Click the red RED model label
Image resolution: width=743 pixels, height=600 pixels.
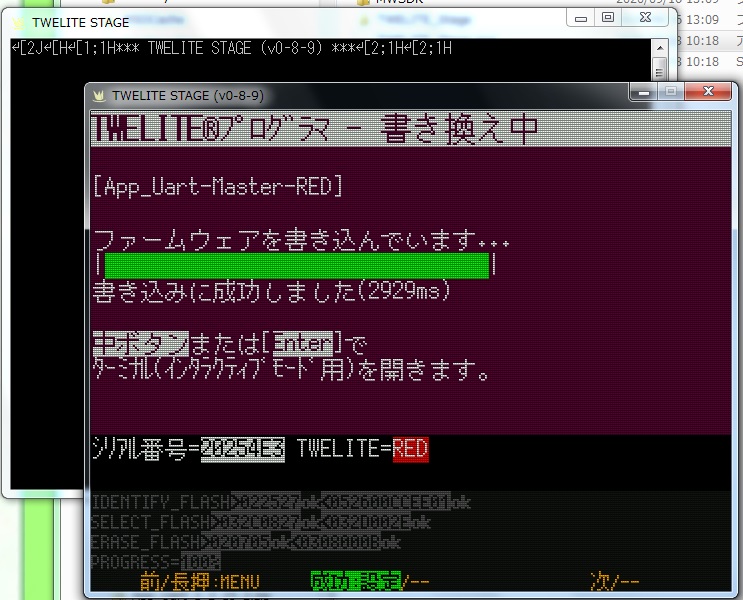click(x=410, y=449)
